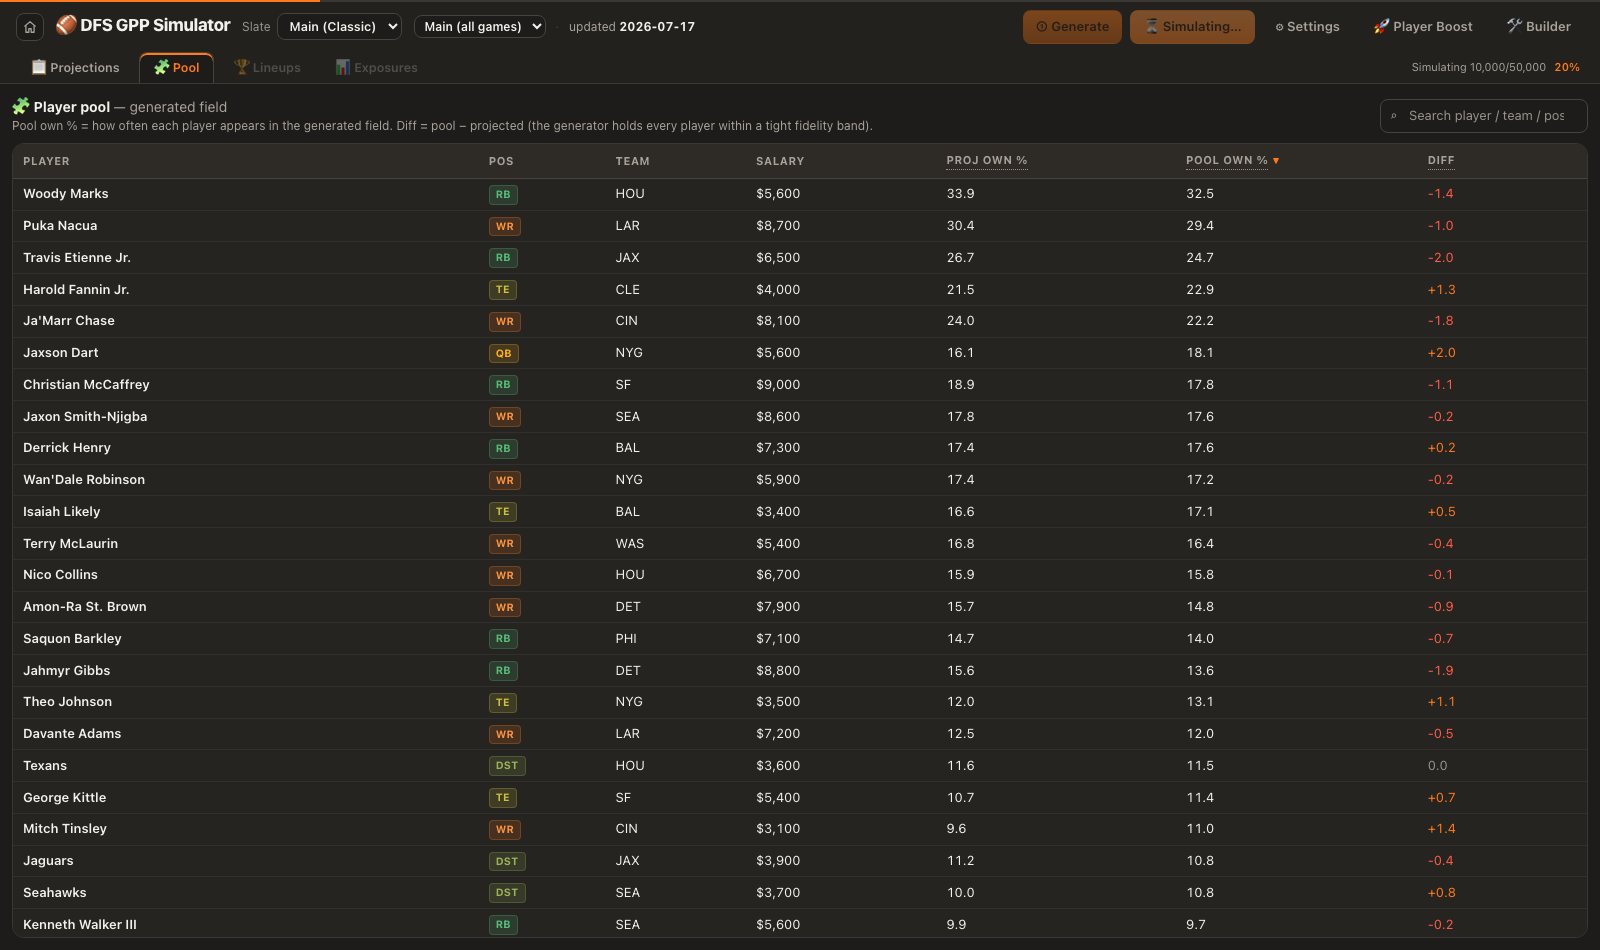Click WR badge for Davante Adams

pyautogui.click(x=505, y=735)
